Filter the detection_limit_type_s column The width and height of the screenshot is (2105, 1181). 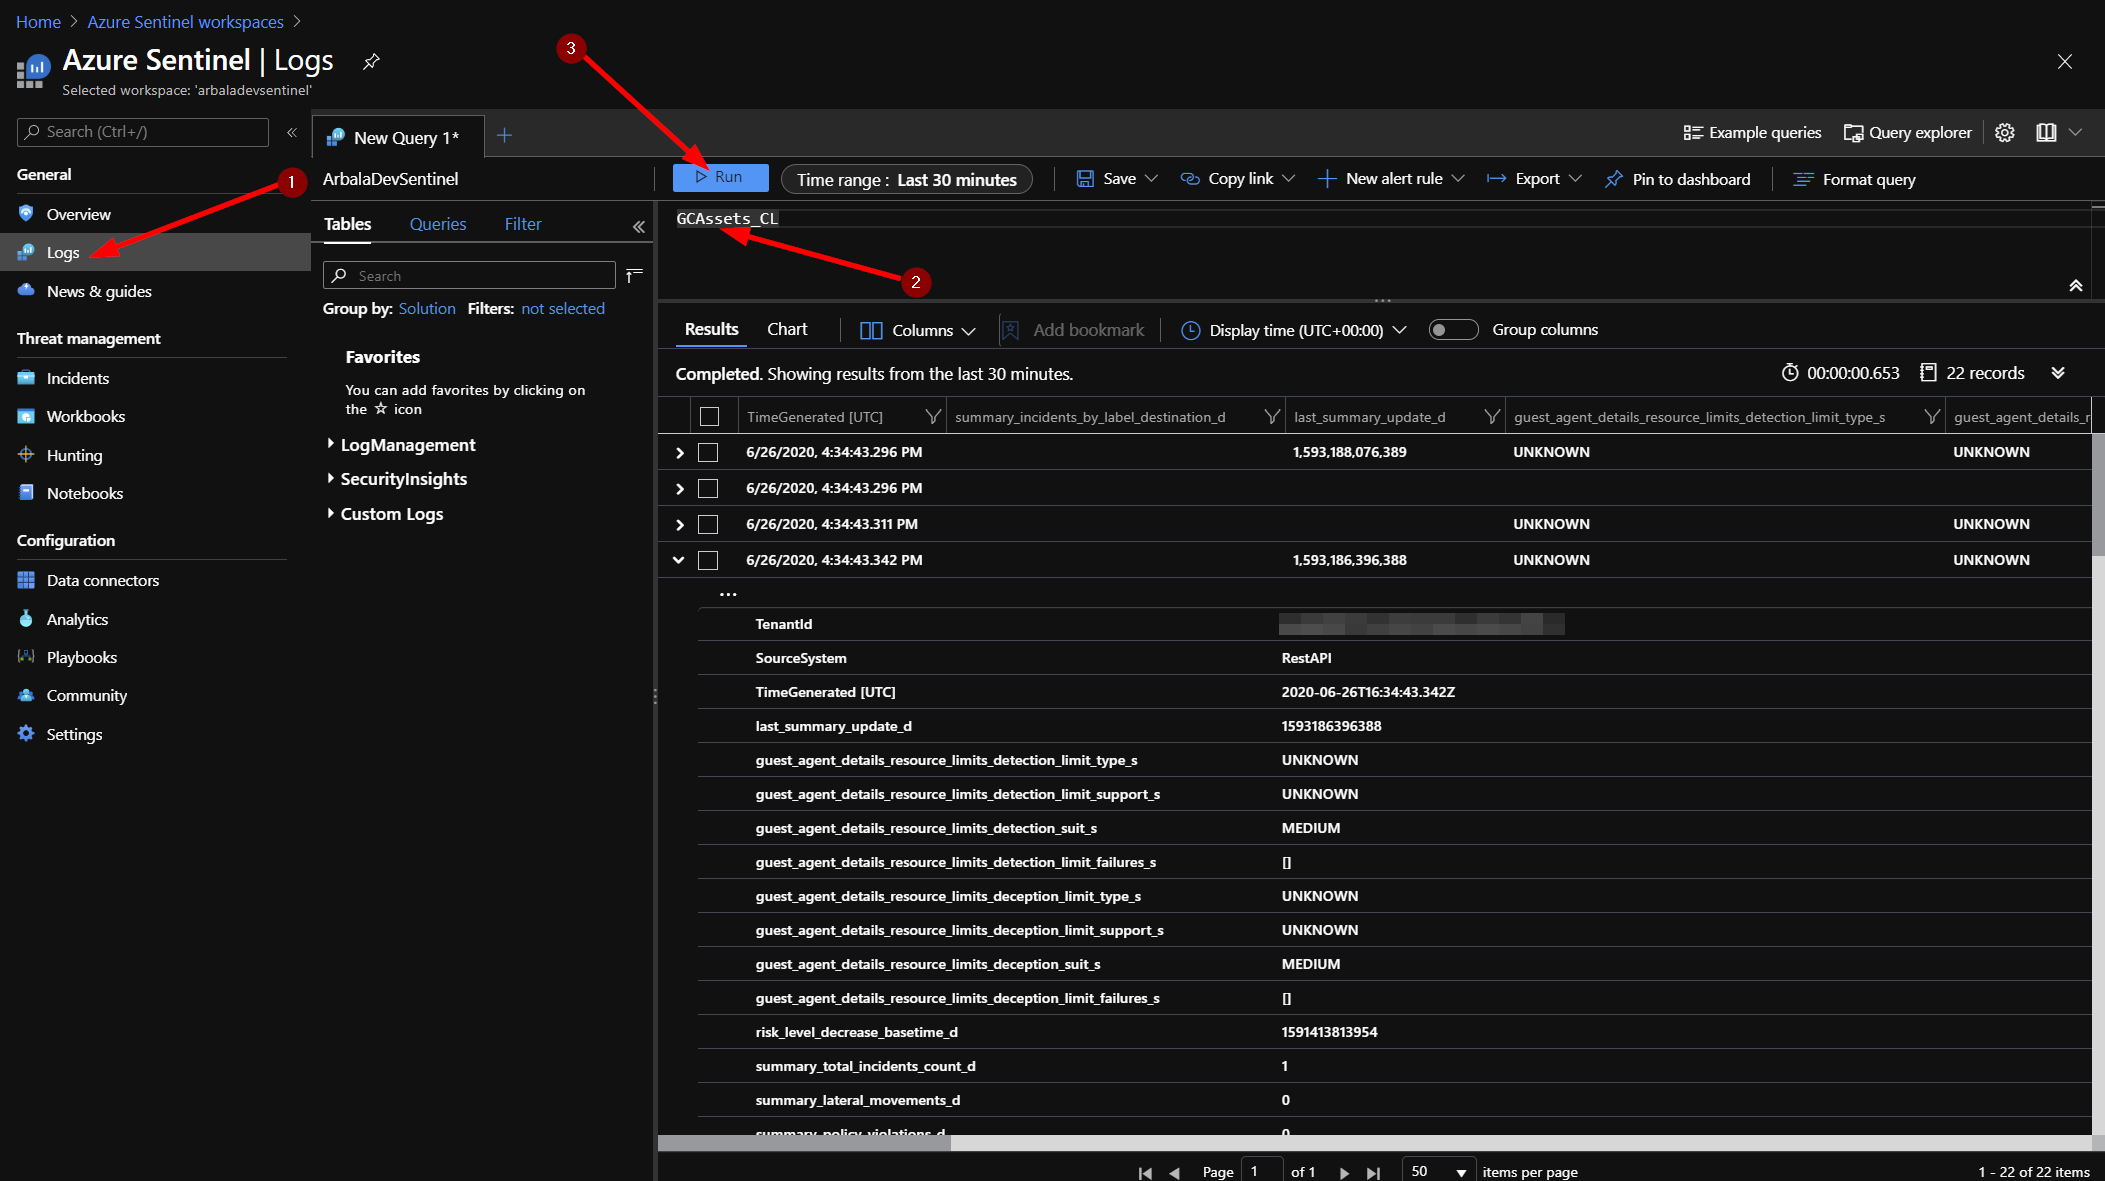1932,416
